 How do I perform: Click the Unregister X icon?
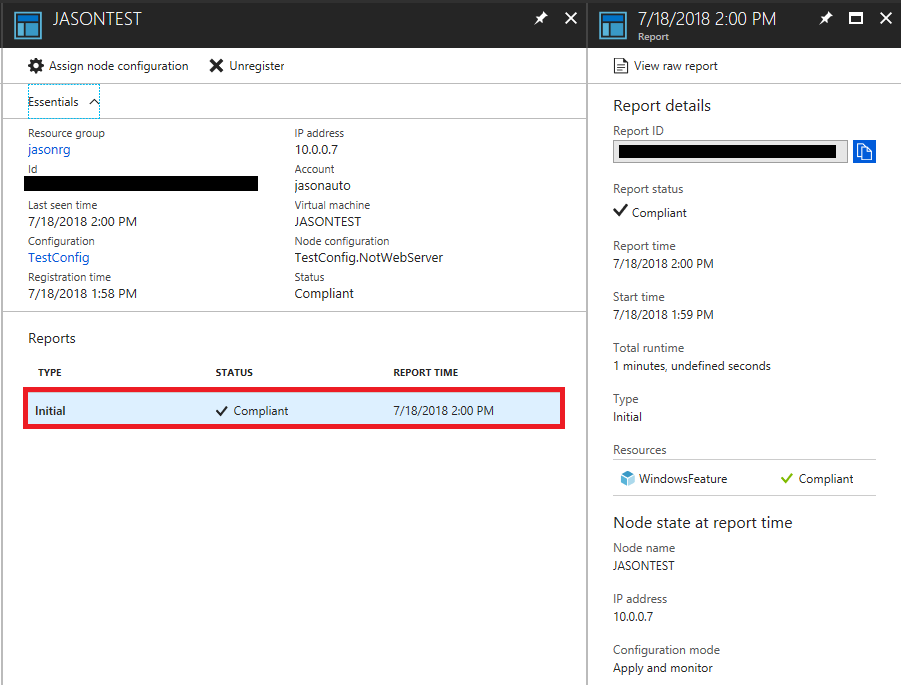point(216,66)
